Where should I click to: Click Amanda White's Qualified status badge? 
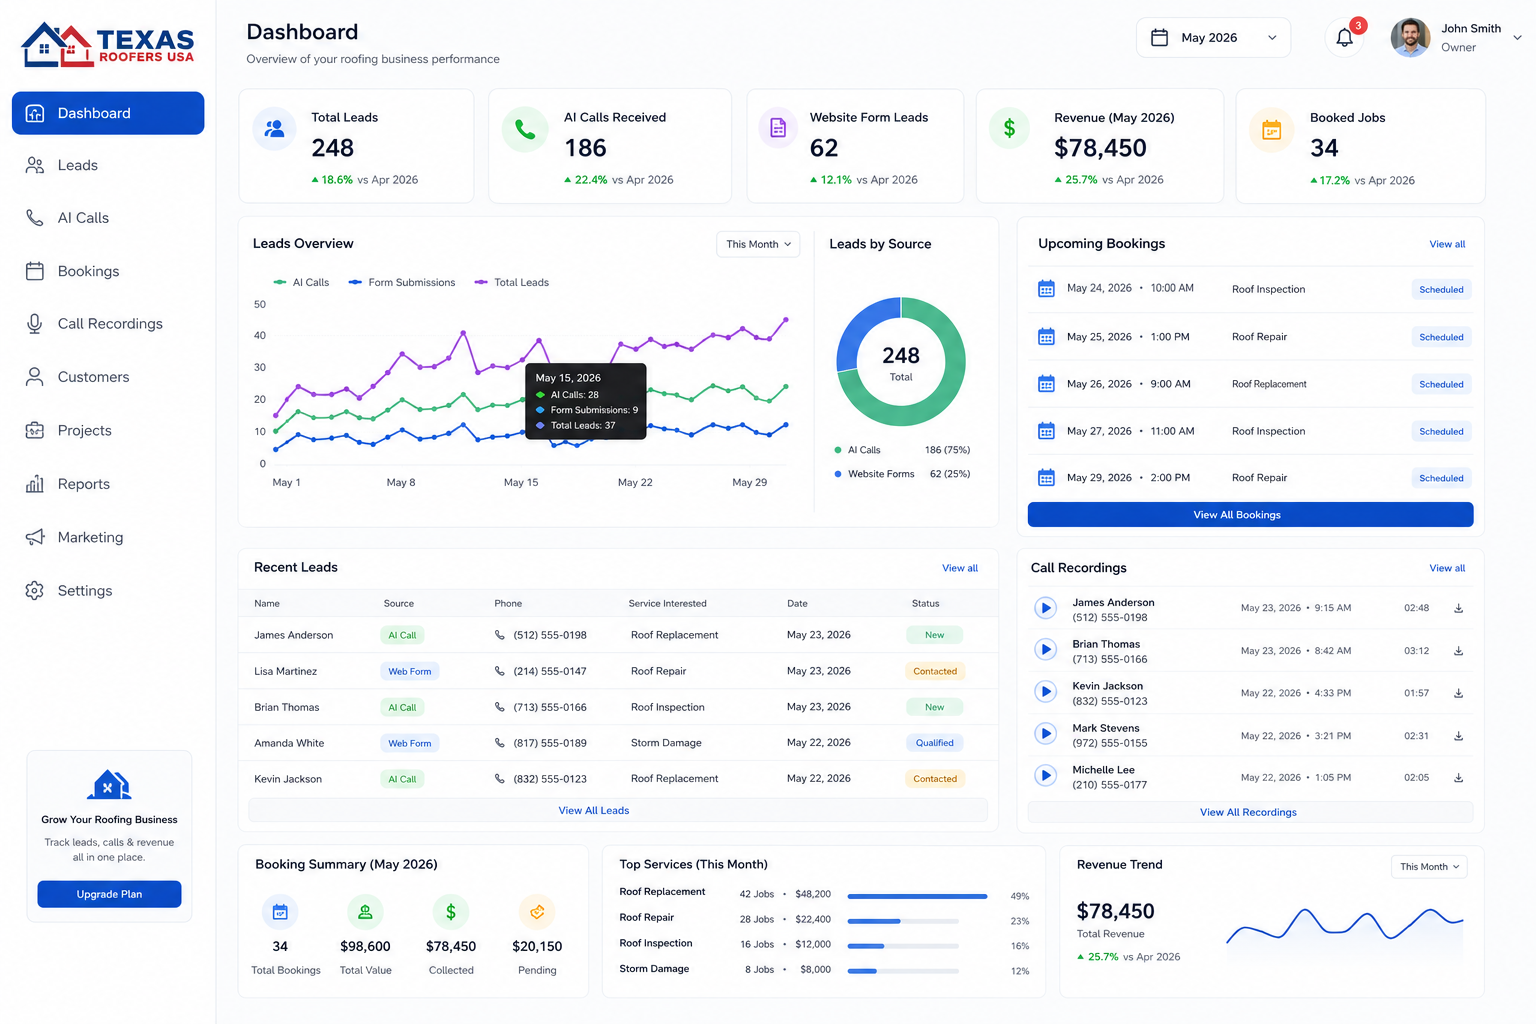tap(935, 743)
